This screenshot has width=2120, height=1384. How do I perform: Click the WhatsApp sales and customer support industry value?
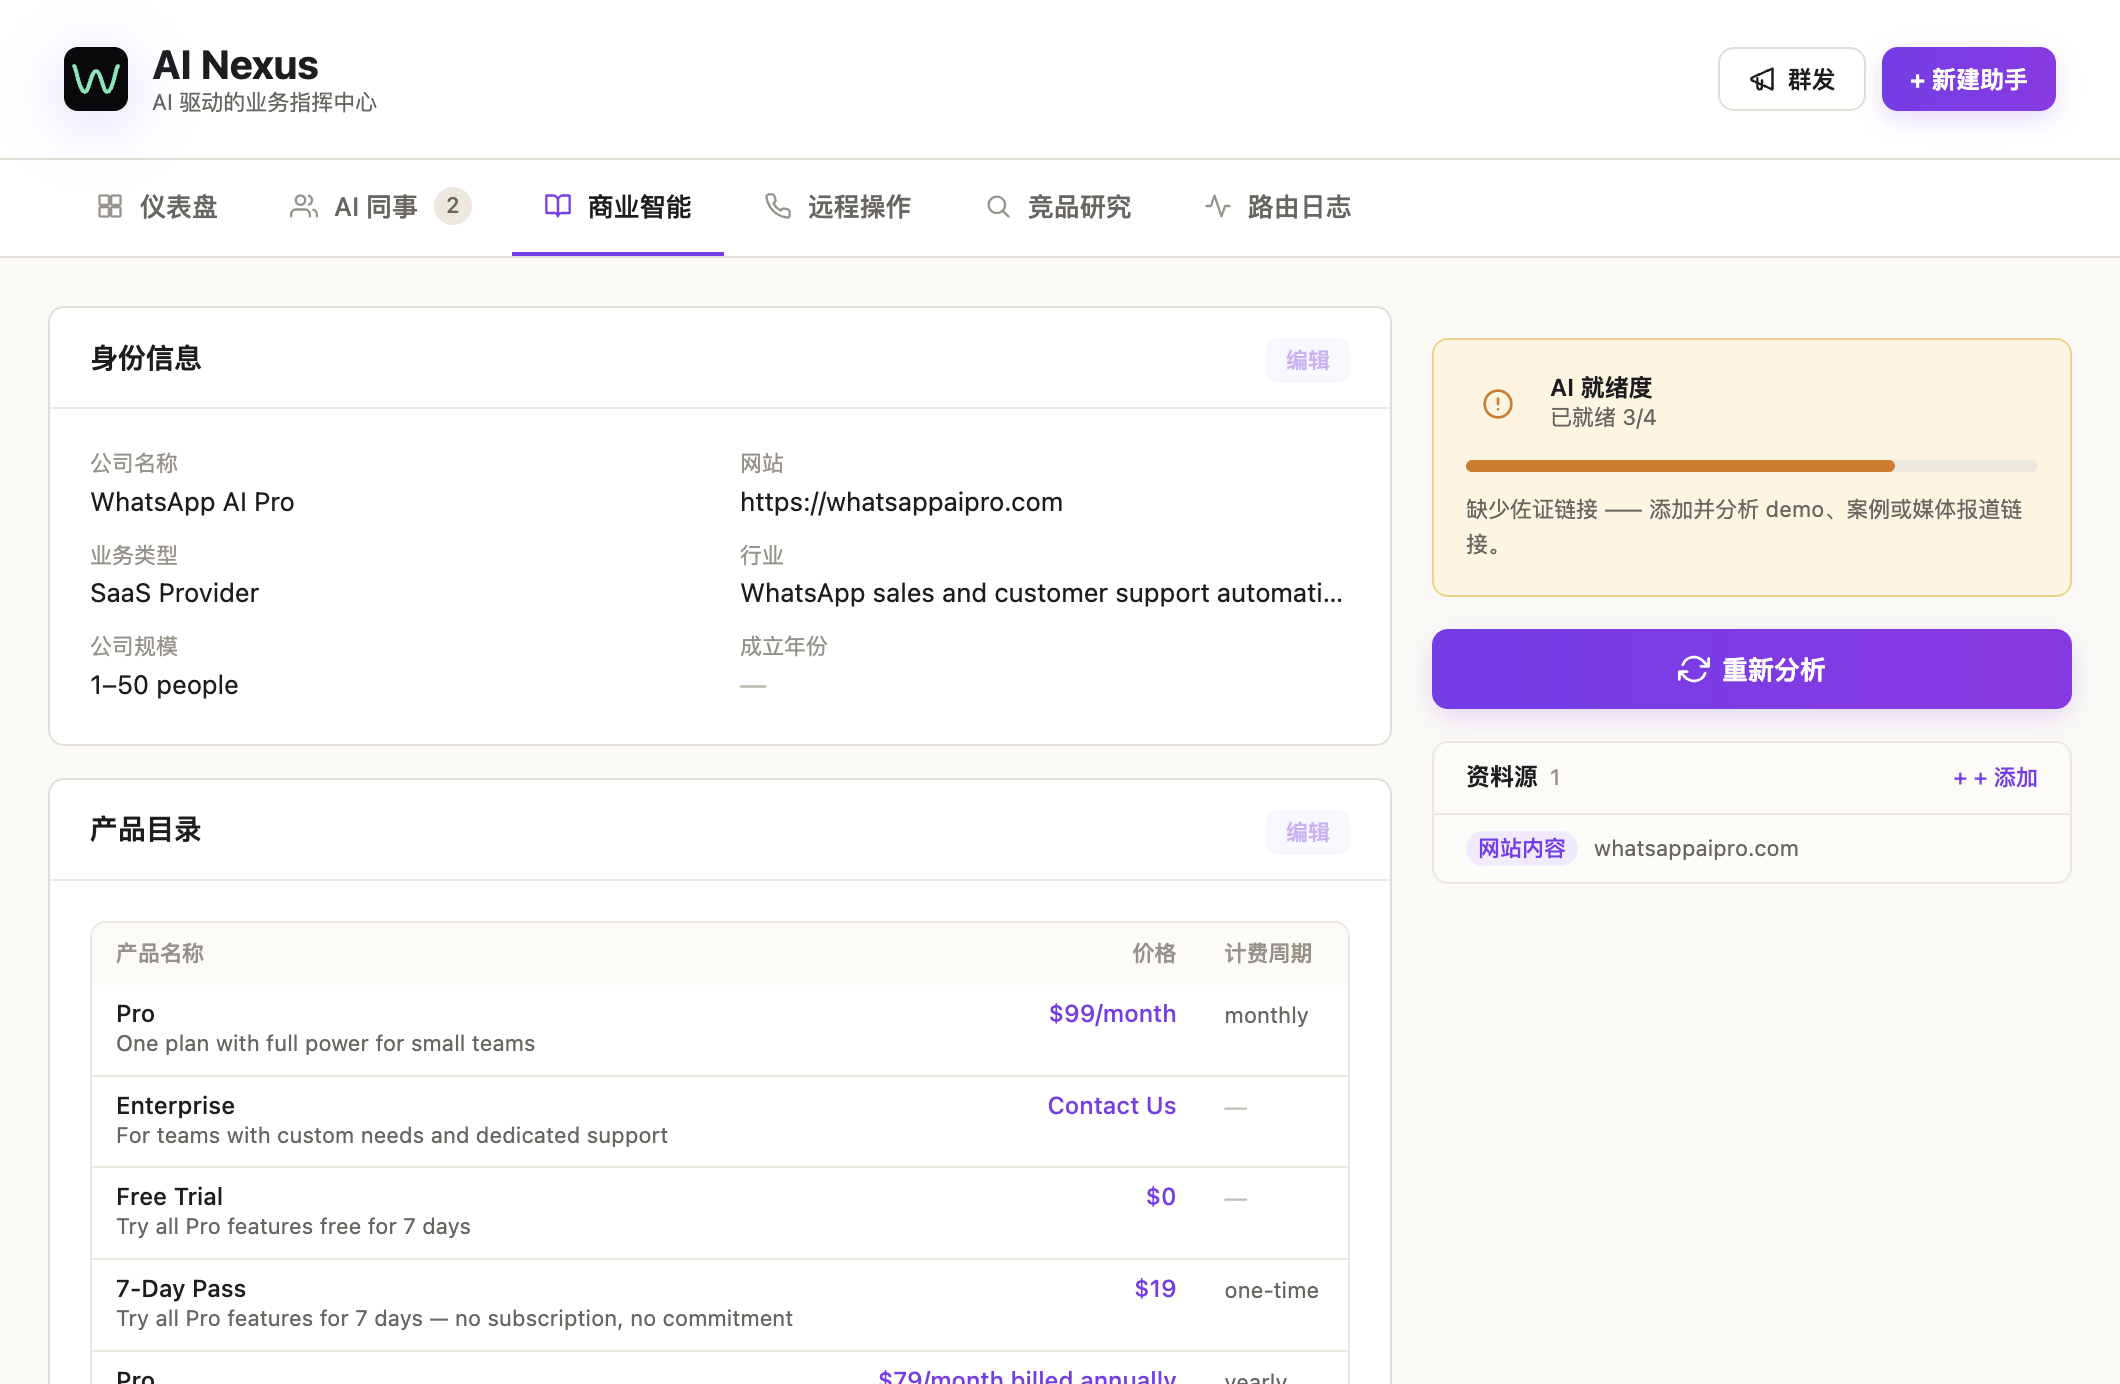point(1041,593)
